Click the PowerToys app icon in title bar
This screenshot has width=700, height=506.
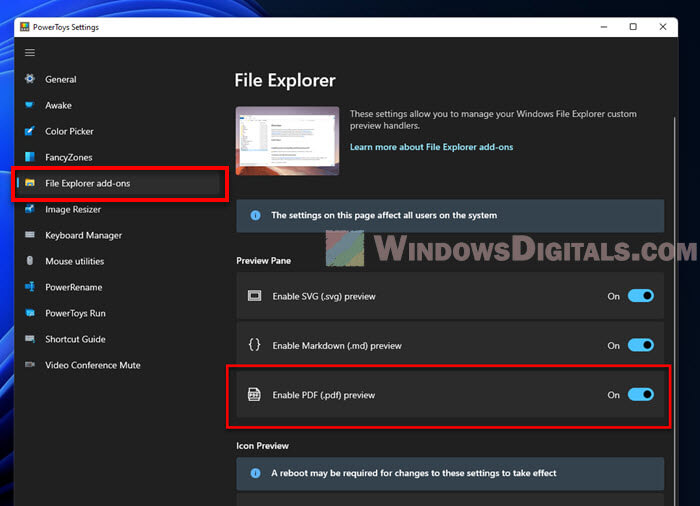[25, 27]
